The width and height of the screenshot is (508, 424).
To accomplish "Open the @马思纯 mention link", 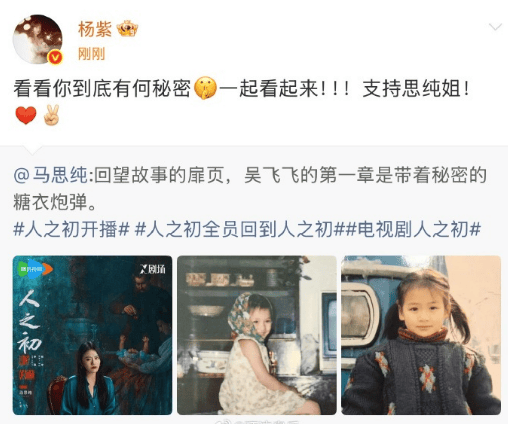I will pos(51,175).
